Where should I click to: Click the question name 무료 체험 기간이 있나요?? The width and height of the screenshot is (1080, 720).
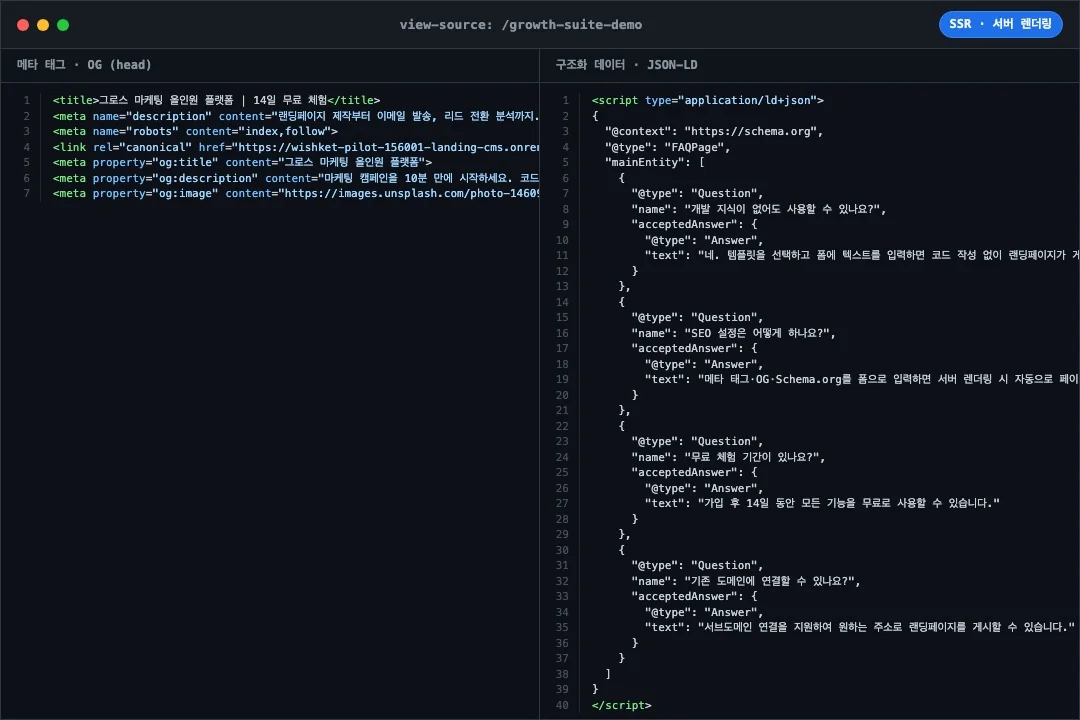point(727,457)
